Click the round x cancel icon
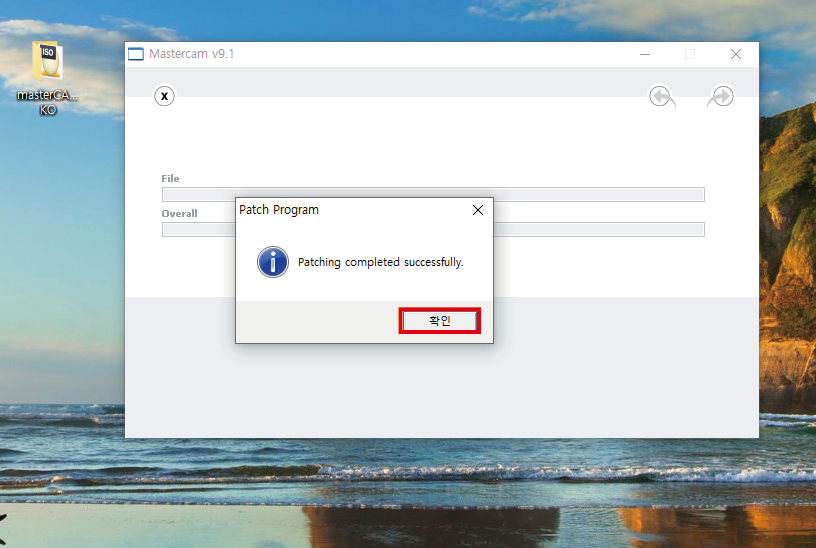The image size is (816, 548). [x=164, y=96]
